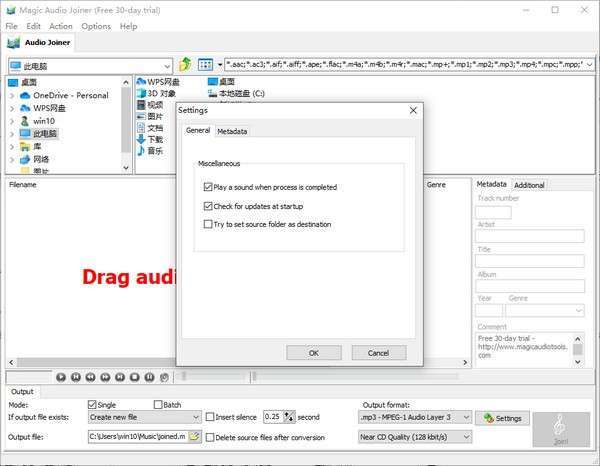Open the 此电脑 location dropdown
The width and height of the screenshot is (600, 466).
[x=167, y=66]
